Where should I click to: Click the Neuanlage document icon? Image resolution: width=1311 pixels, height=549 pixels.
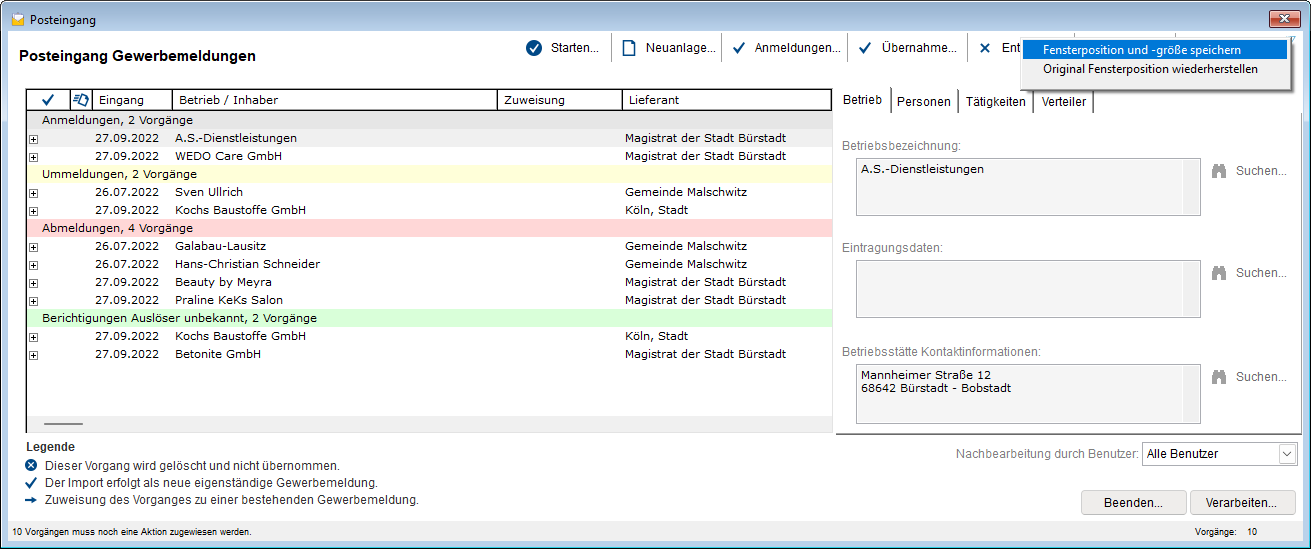[629, 48]
